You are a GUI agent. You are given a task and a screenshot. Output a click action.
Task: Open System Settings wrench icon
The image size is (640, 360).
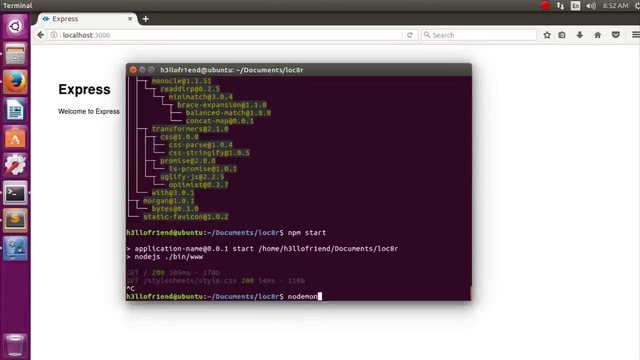click(x=15, y=165)
